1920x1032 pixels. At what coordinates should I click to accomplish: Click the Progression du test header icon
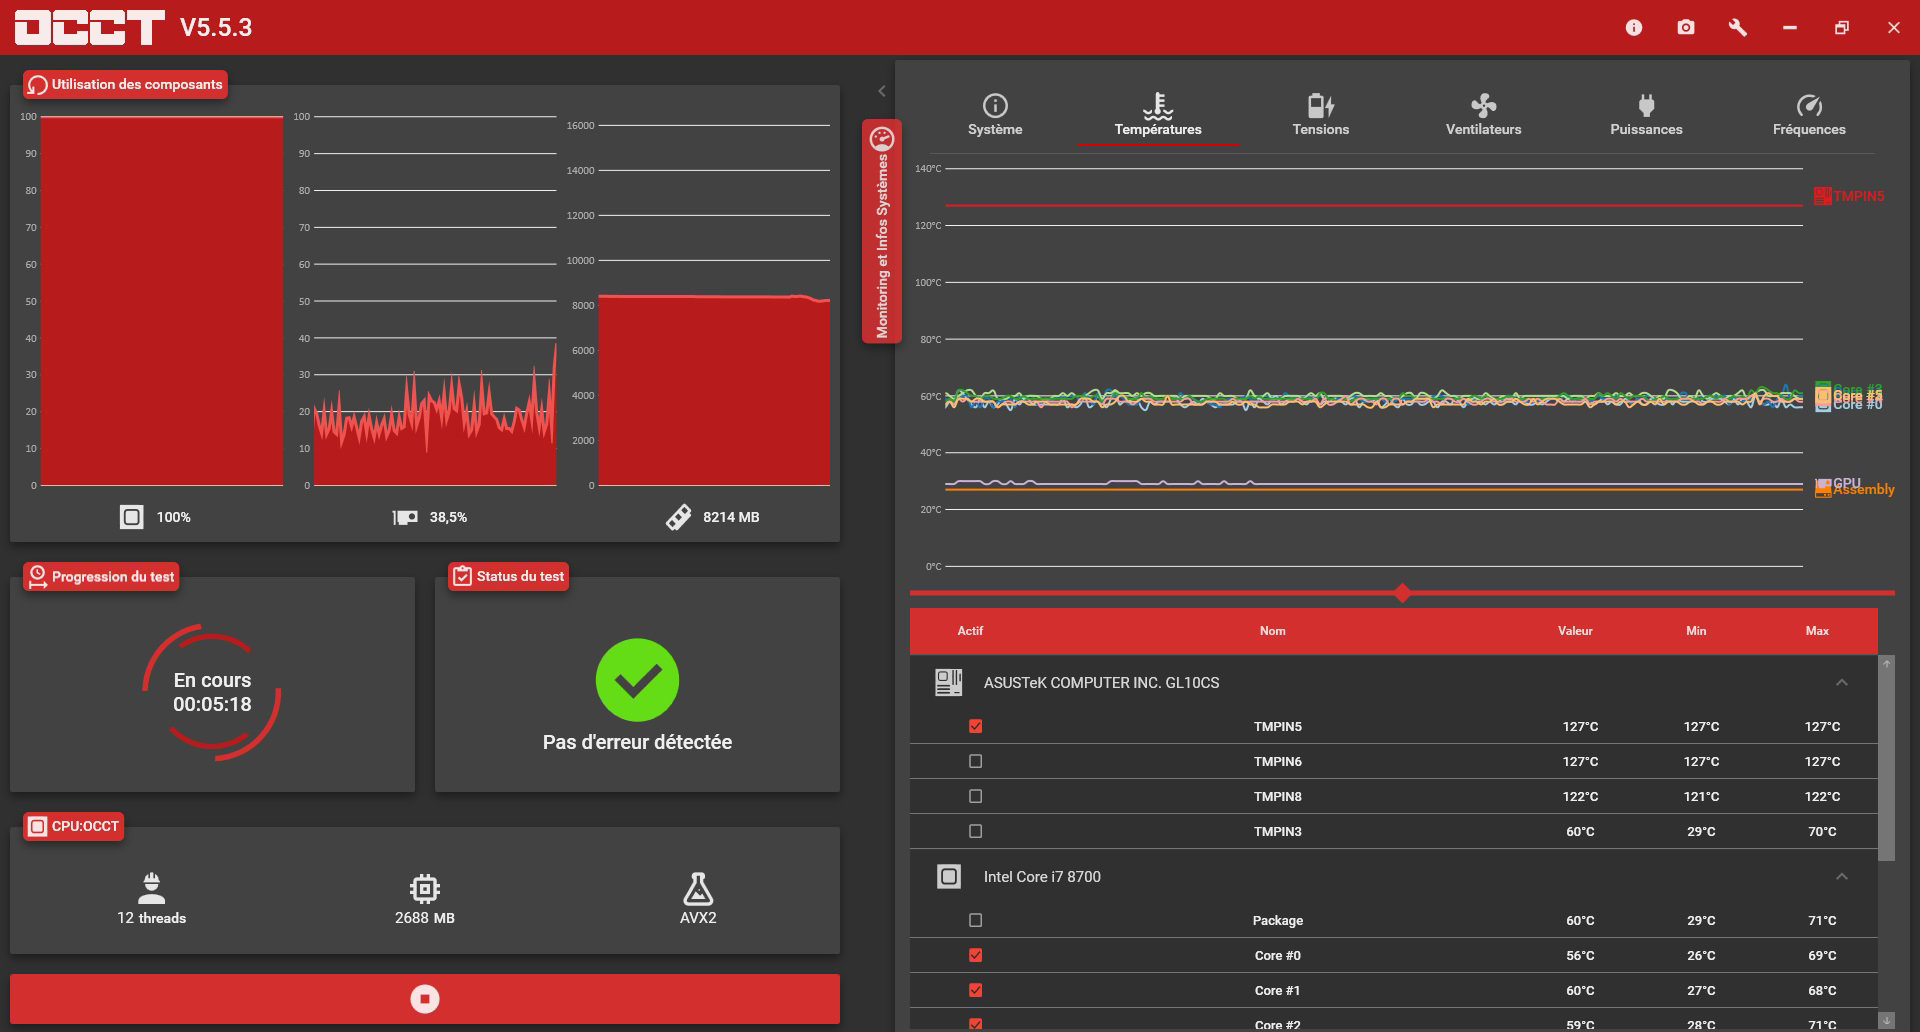pos(37,577)
